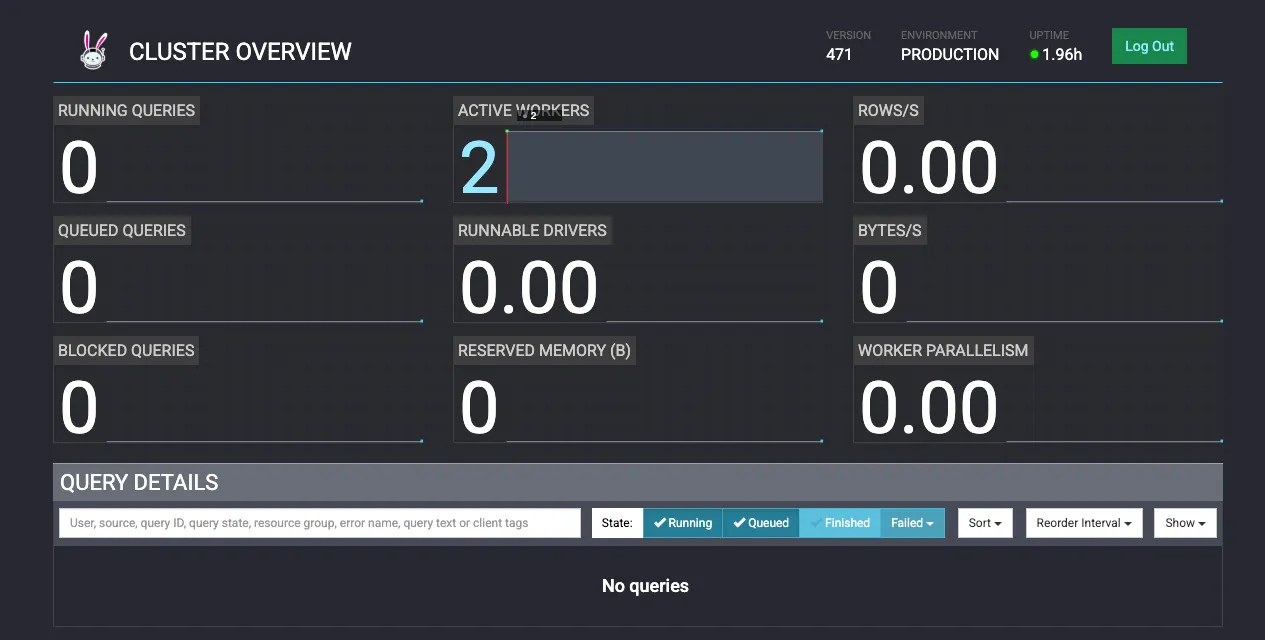
Task: Click the WORKER PARALLELISM label
Action: click(943, 351)
